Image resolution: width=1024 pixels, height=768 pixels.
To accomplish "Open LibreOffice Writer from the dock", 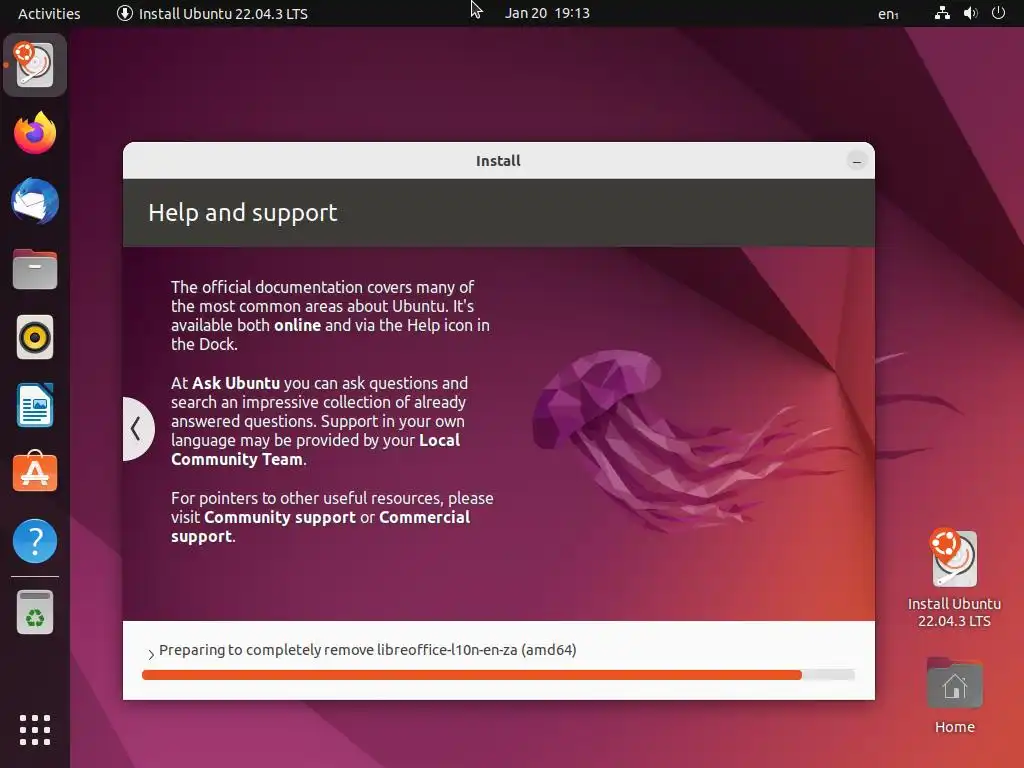I will click(35, 405).
